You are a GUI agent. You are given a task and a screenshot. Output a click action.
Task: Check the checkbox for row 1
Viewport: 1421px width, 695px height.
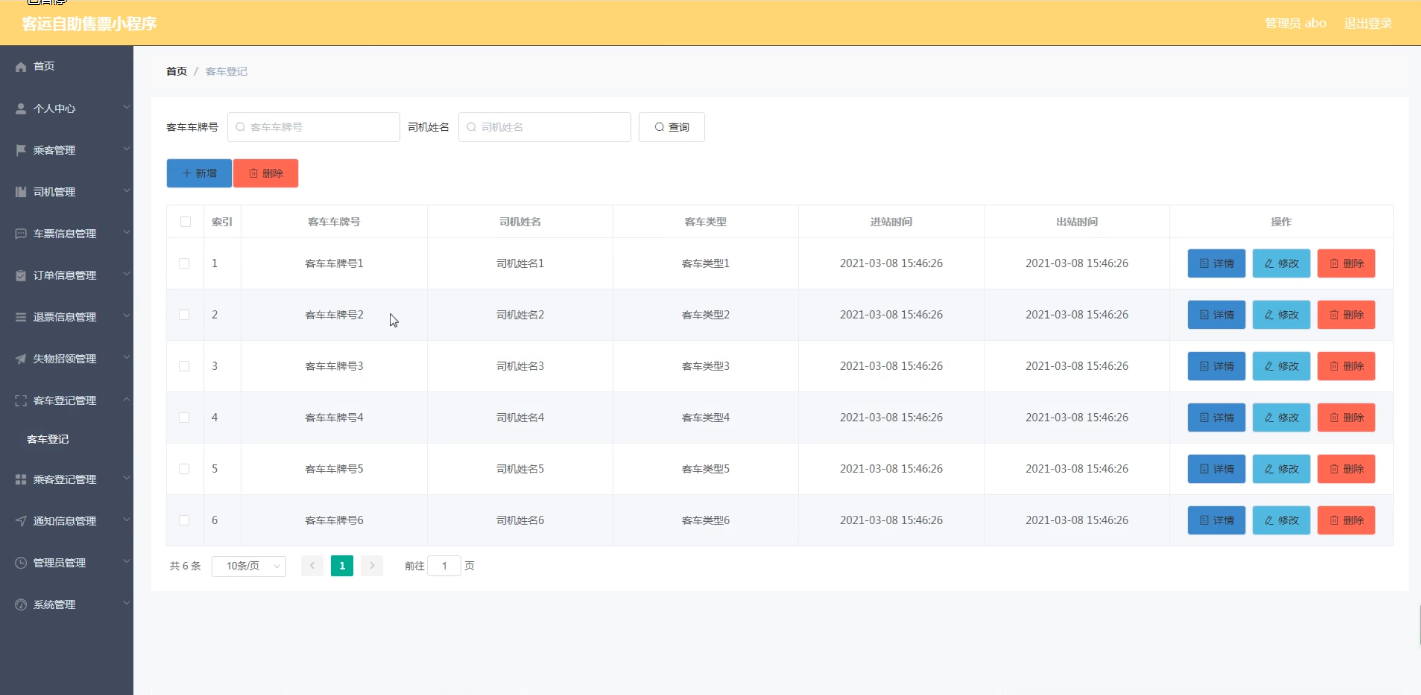click(x=184, y=264)
